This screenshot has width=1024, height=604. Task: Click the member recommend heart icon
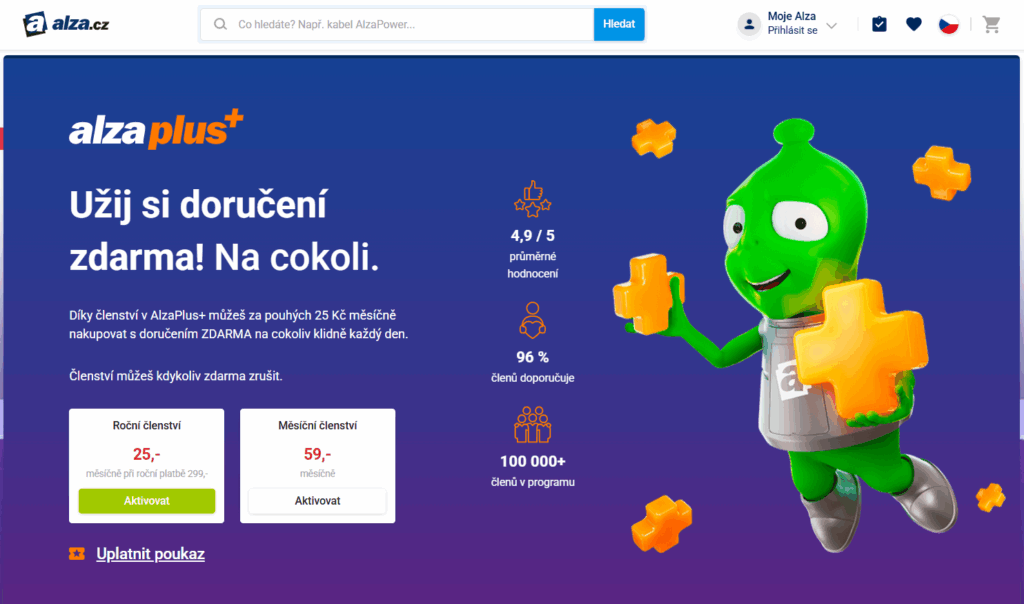[x=532, y=320]
